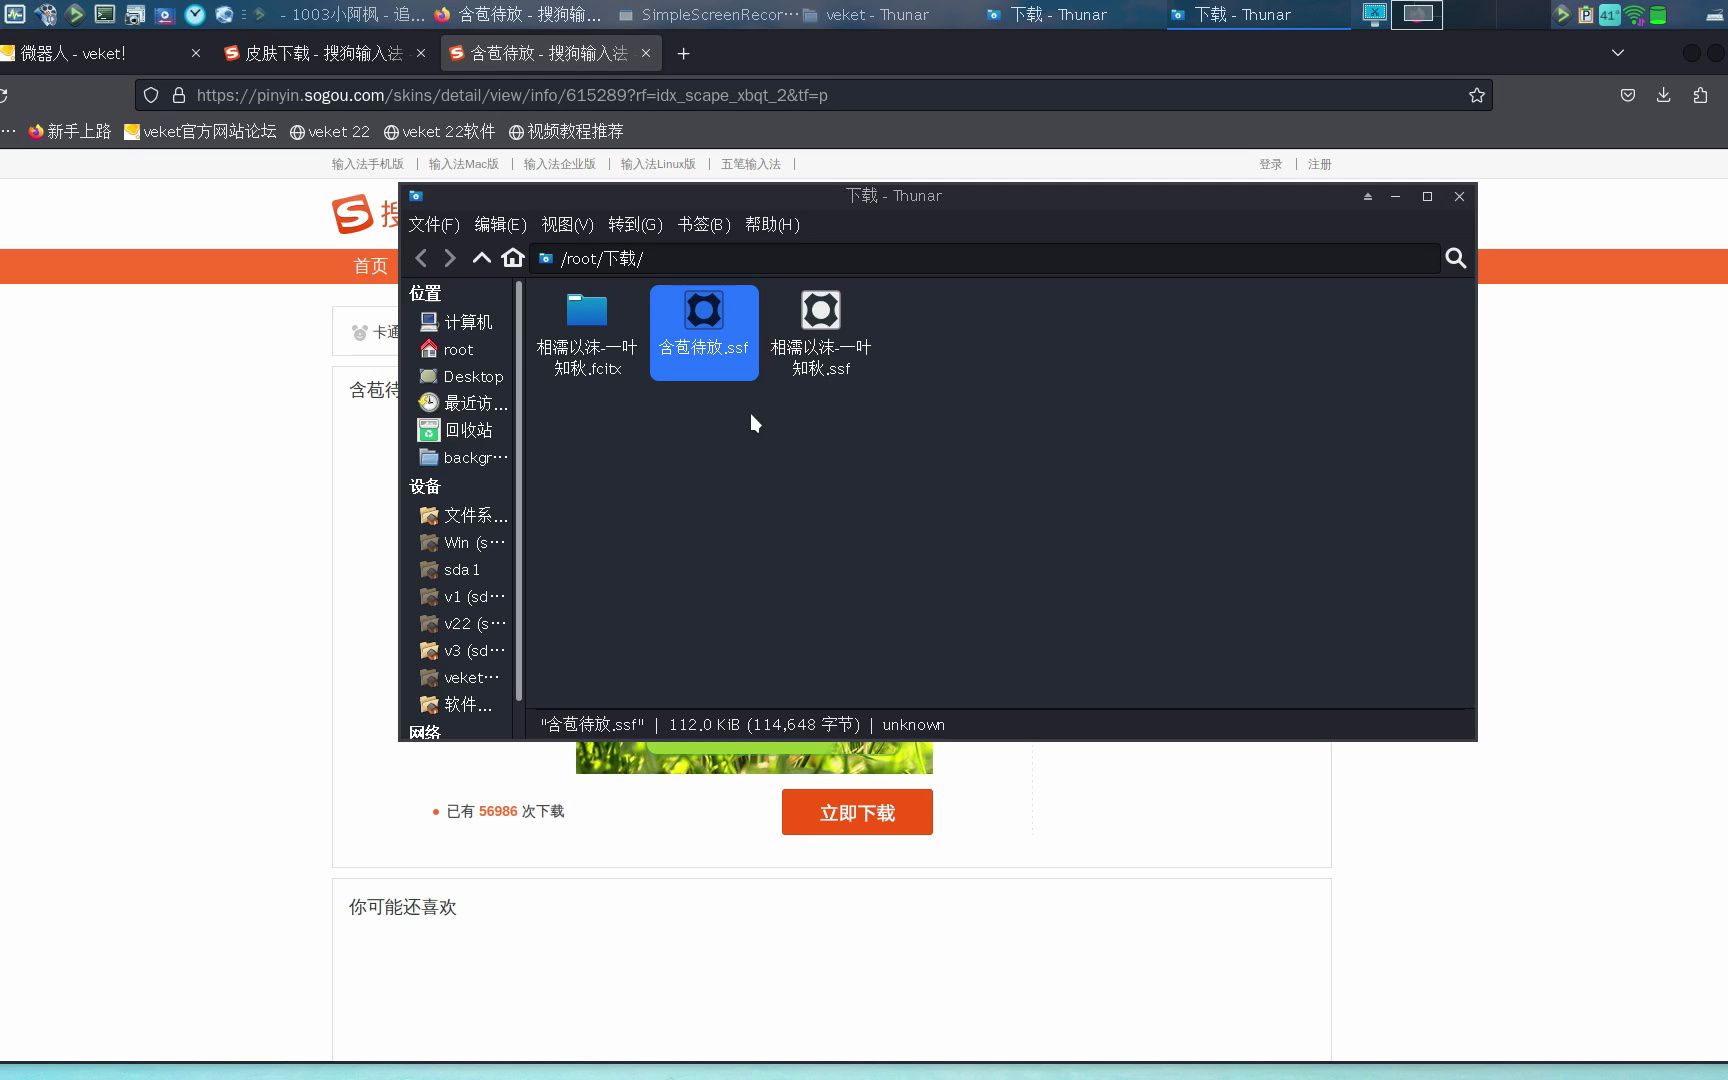Bookmark this page with the star icon
The width and height of the screenshot is (1728, 1080).
coord(1477,95)
